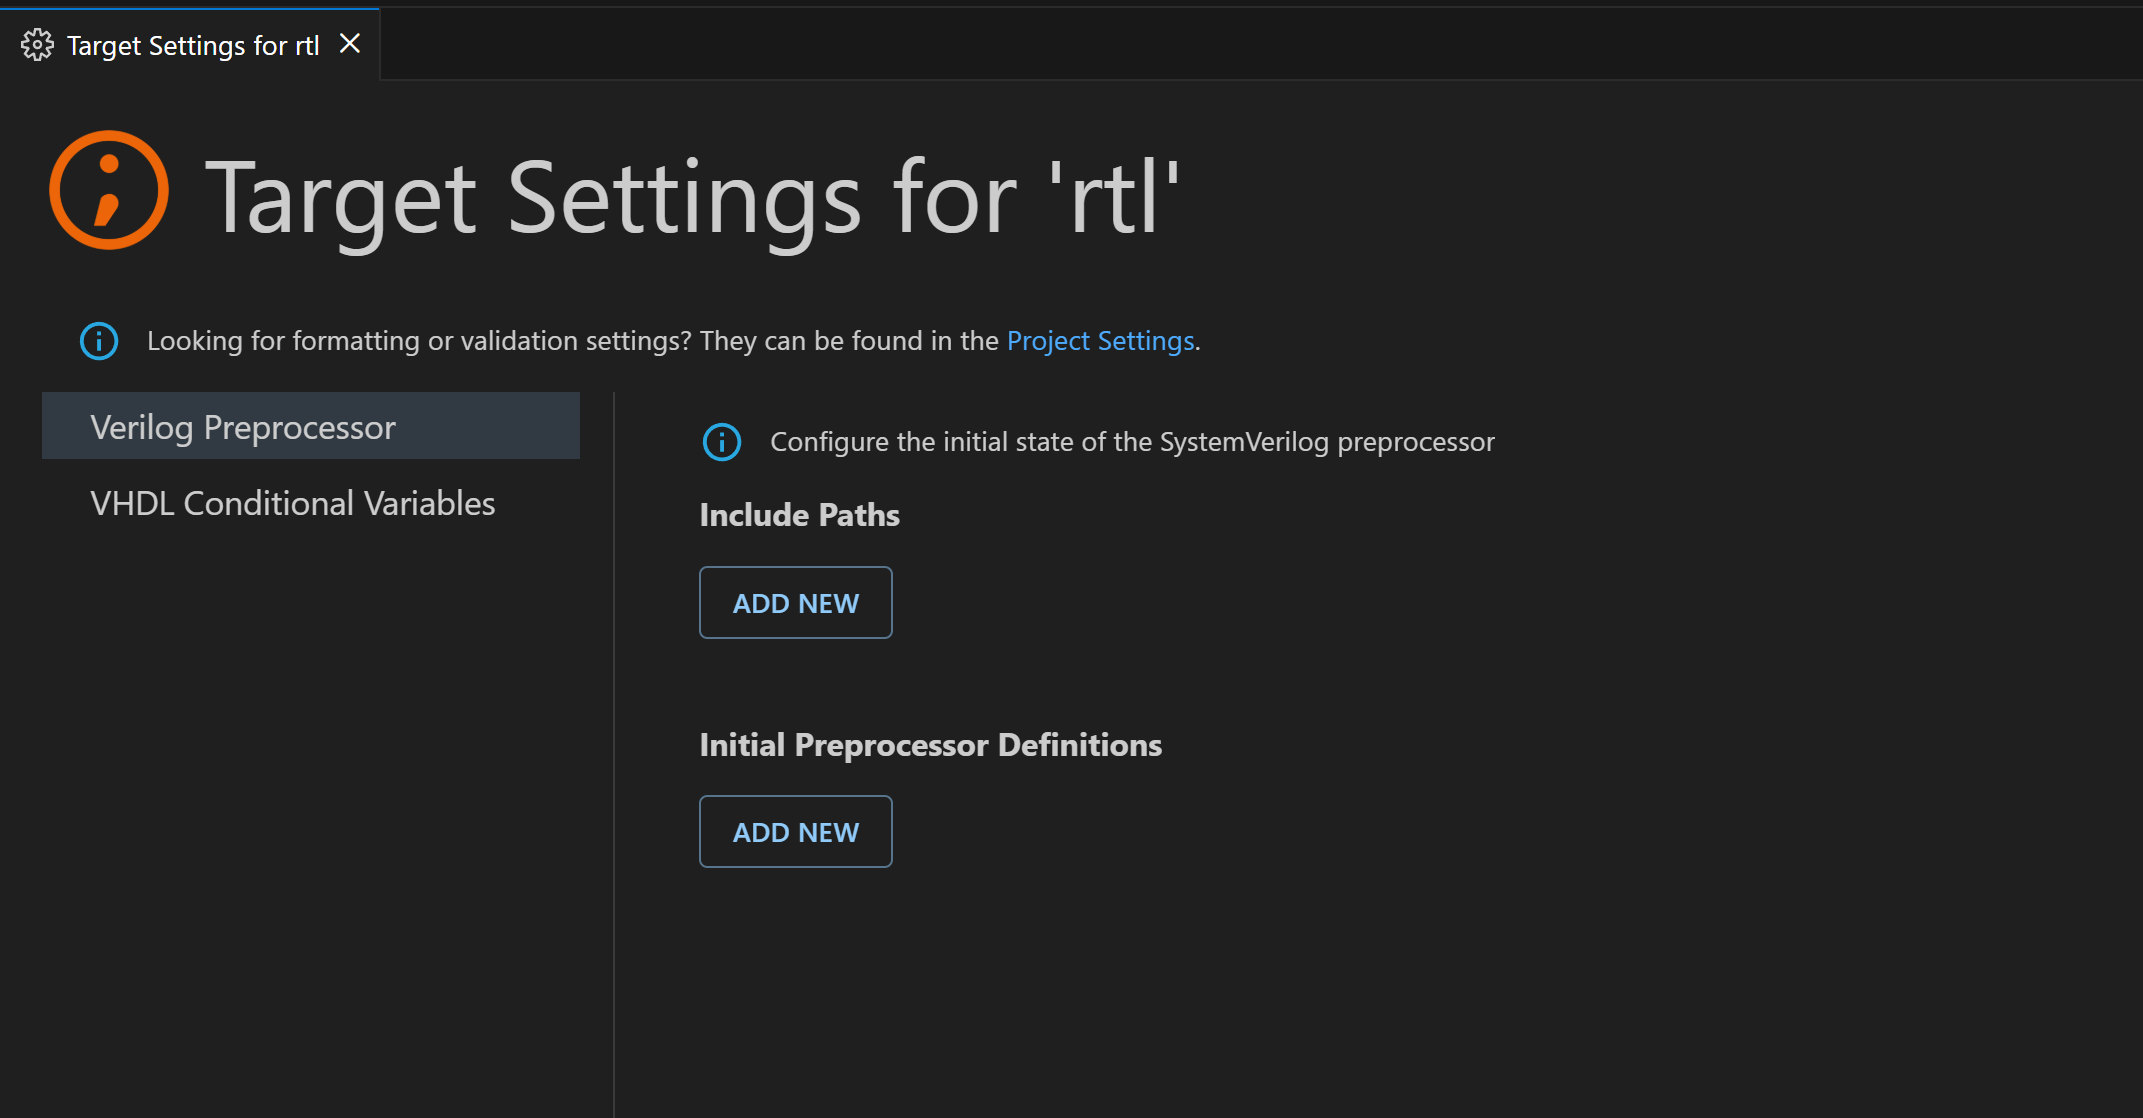Click the Initial Preprocessor Definitions heading
The width and height of the screenshot is (2143, 1118).
(x=930, y=745)
